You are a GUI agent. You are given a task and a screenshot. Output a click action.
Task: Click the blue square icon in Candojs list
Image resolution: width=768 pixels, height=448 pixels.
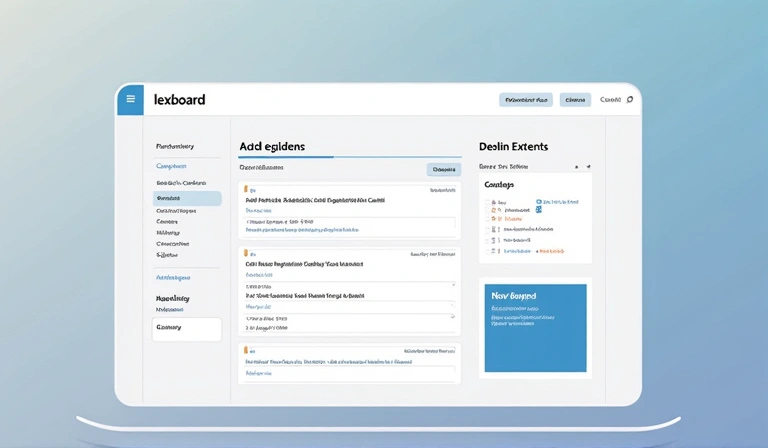539,210
